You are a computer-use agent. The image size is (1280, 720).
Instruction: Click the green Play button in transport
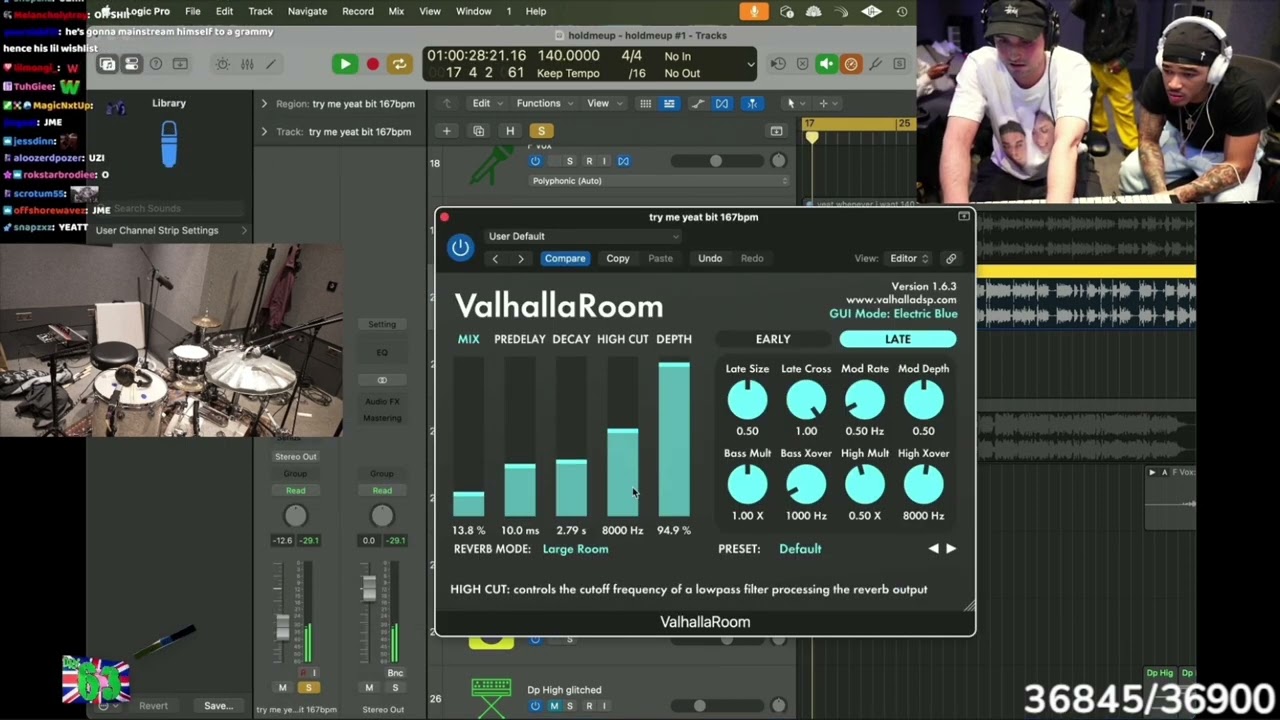point(345,64)
